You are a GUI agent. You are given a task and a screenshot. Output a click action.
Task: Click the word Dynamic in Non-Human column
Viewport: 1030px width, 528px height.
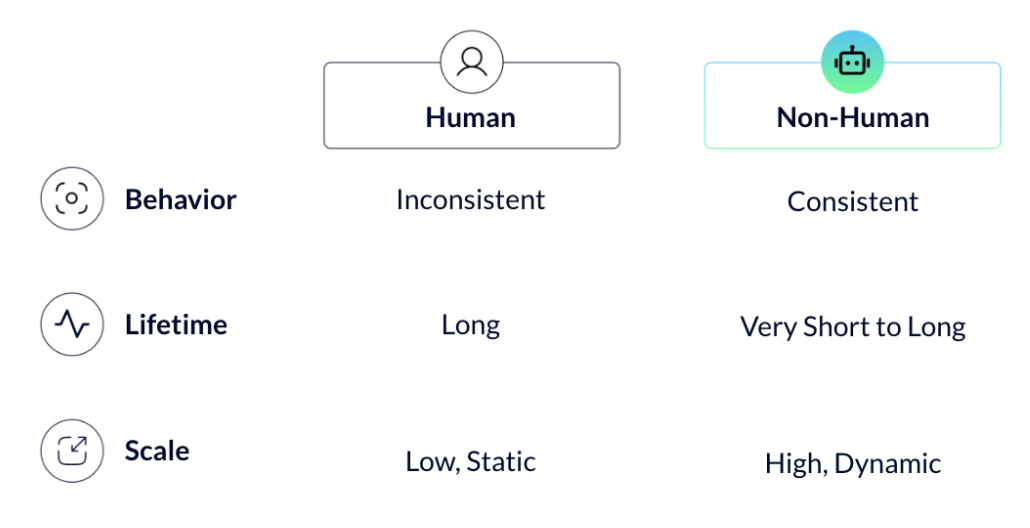pyautogui.click(x=887, y=464)
